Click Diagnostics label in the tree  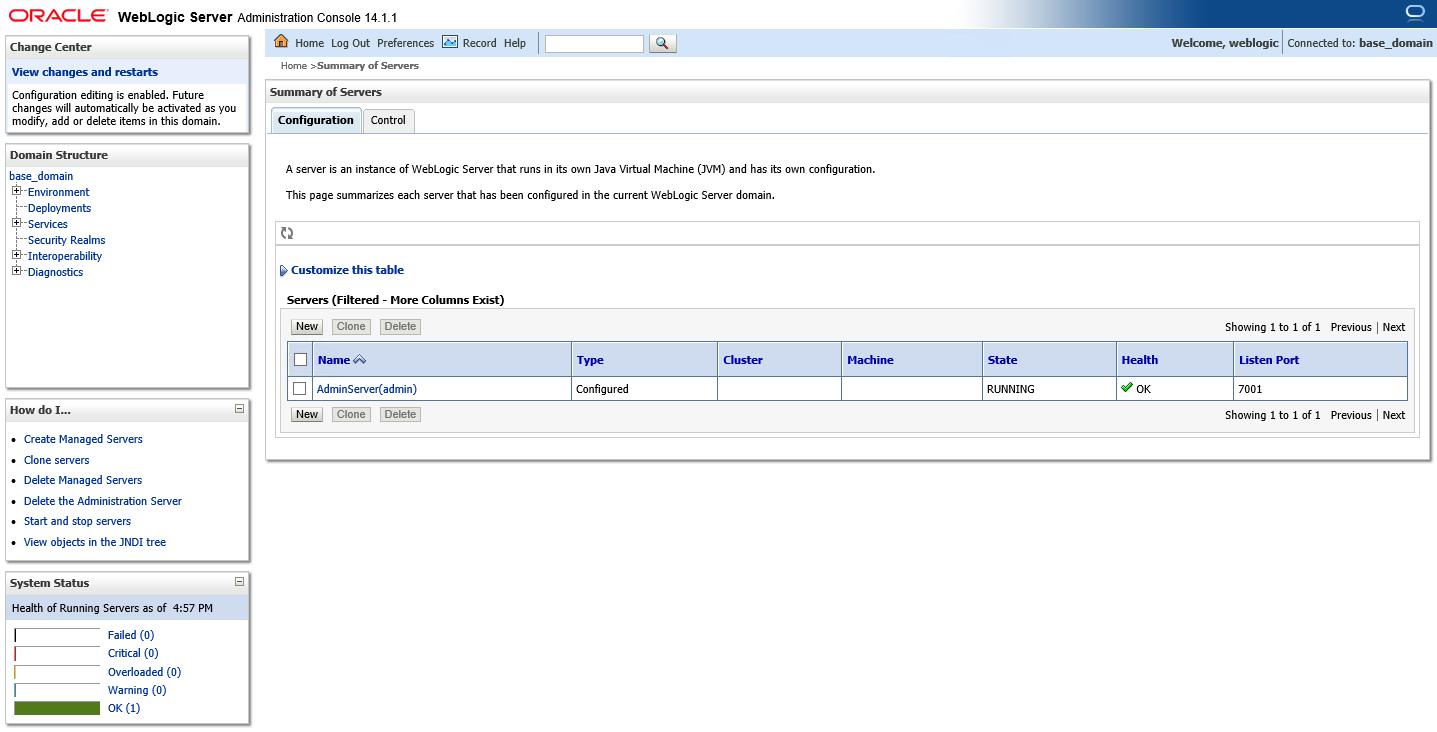pos(55,272)
